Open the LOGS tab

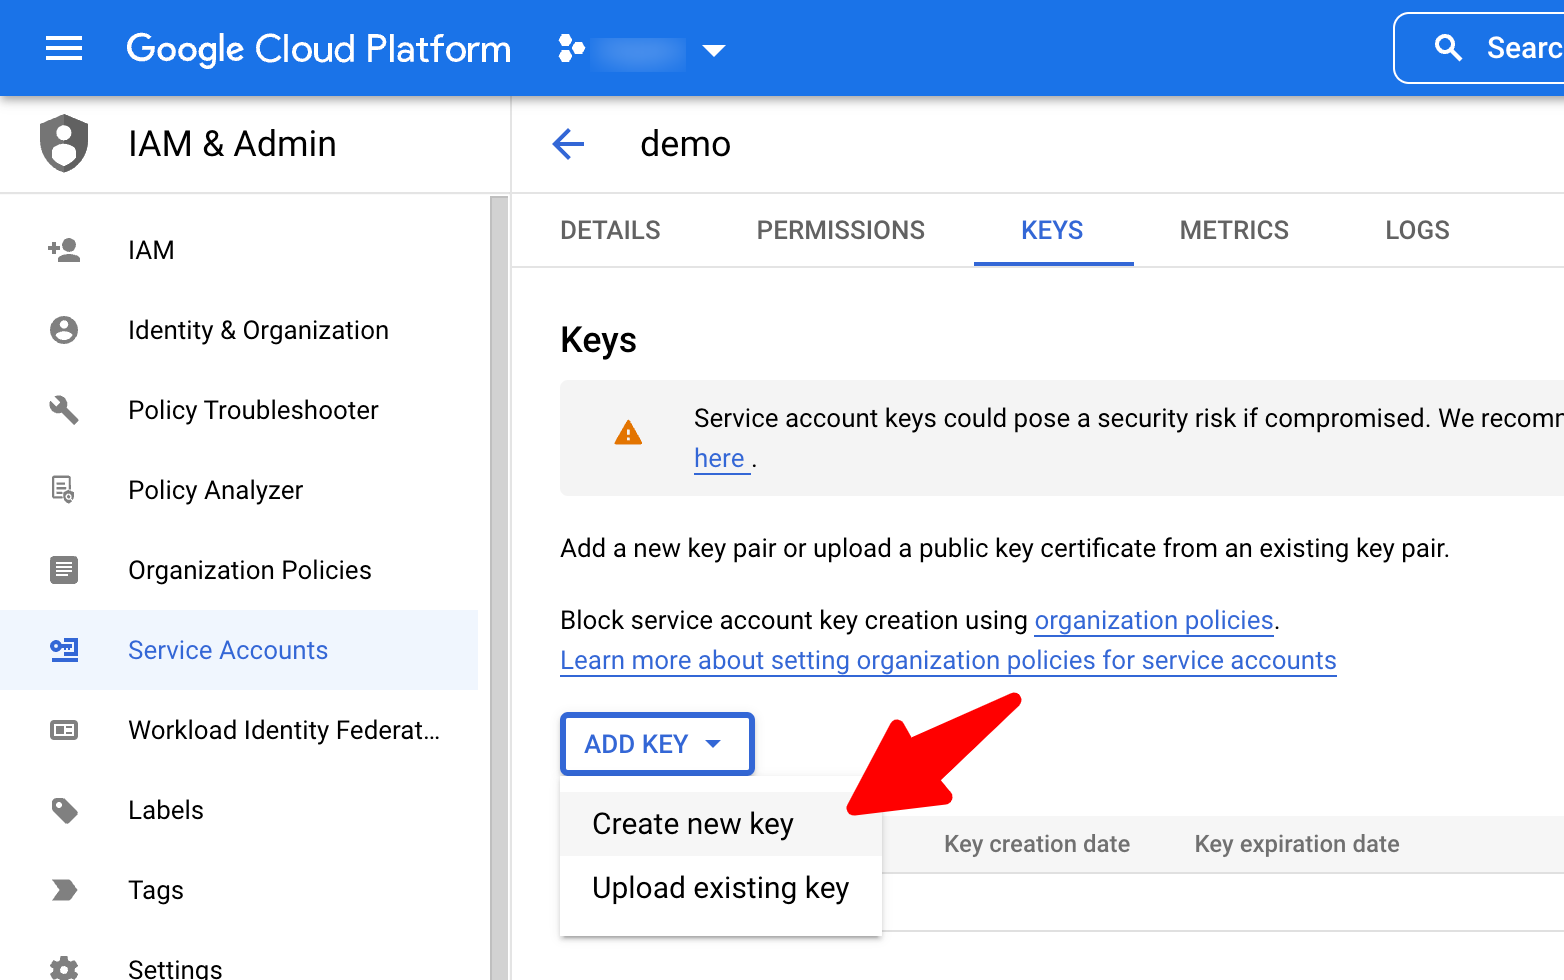click(x=1416, y=230)
